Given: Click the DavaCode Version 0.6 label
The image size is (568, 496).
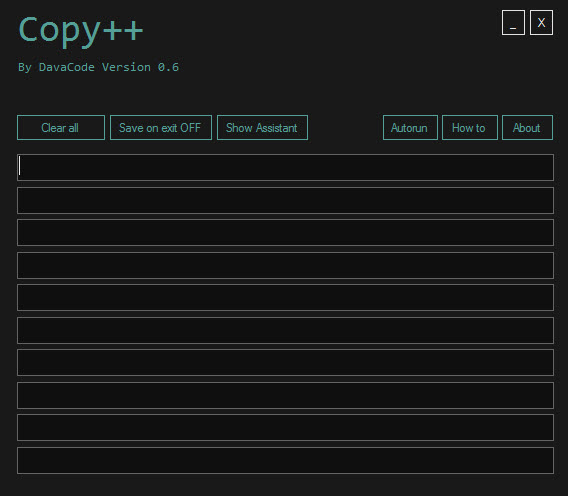Looking at the screenshot, I should pos(109,67).
